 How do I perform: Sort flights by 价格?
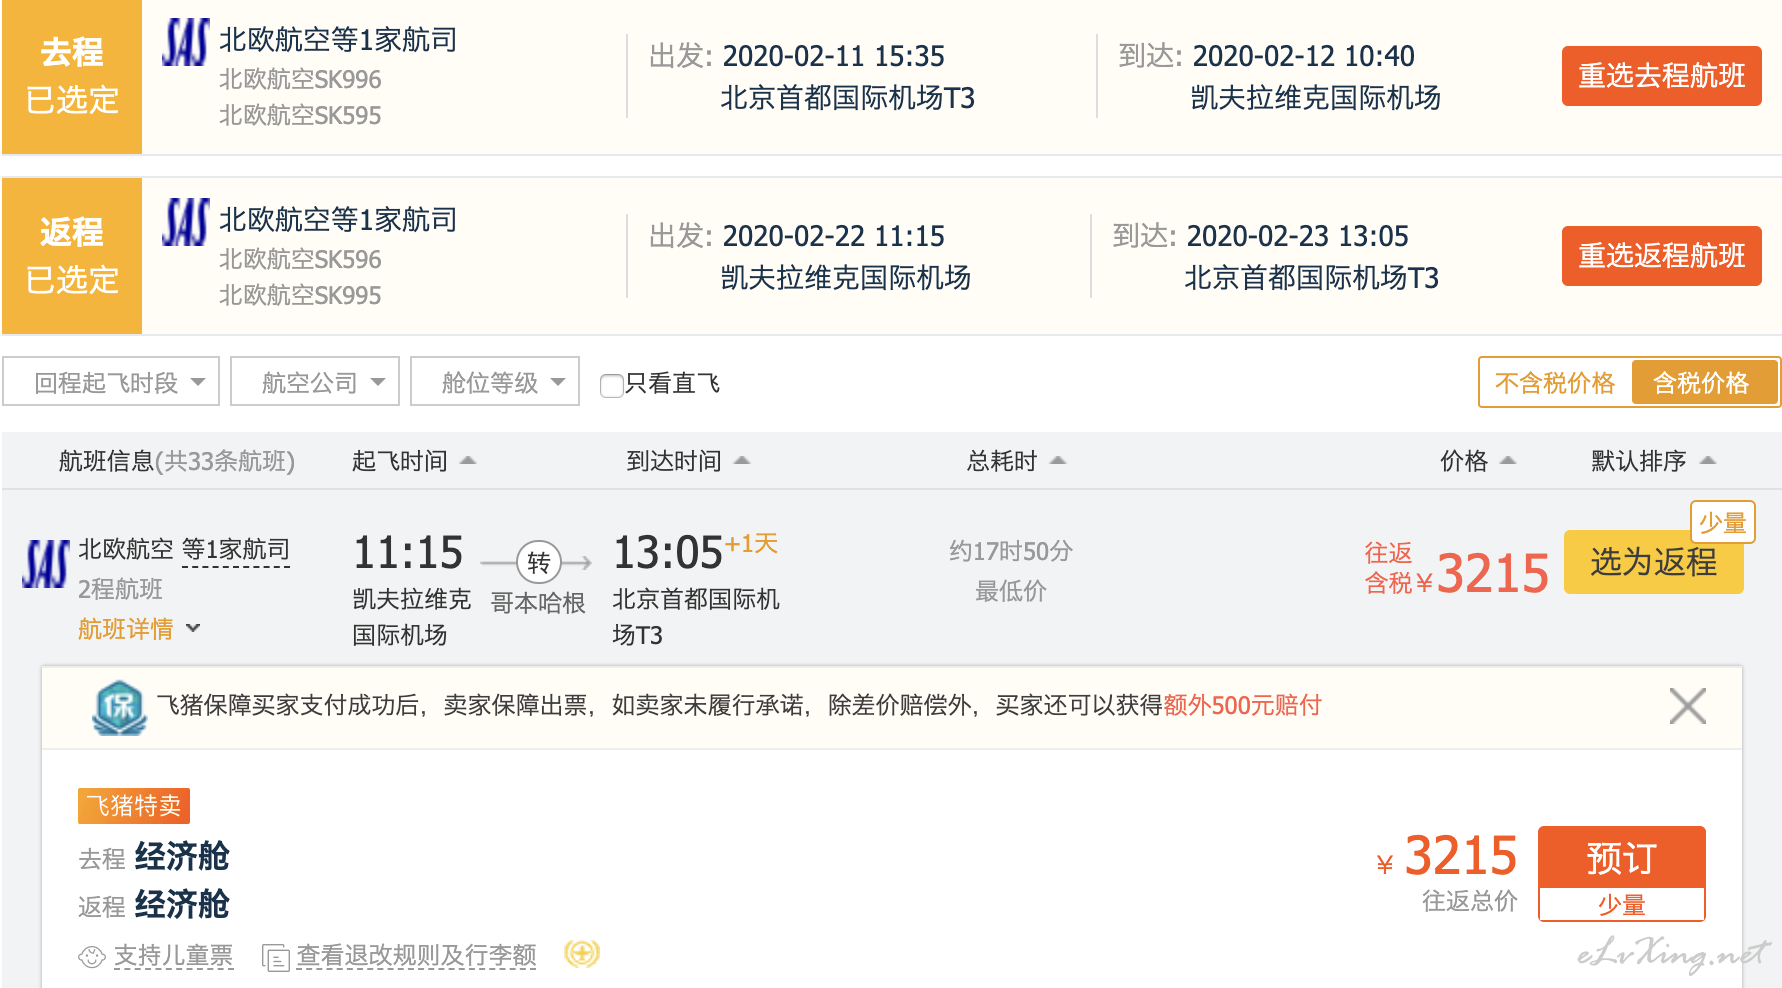(x=1476, y=461)
